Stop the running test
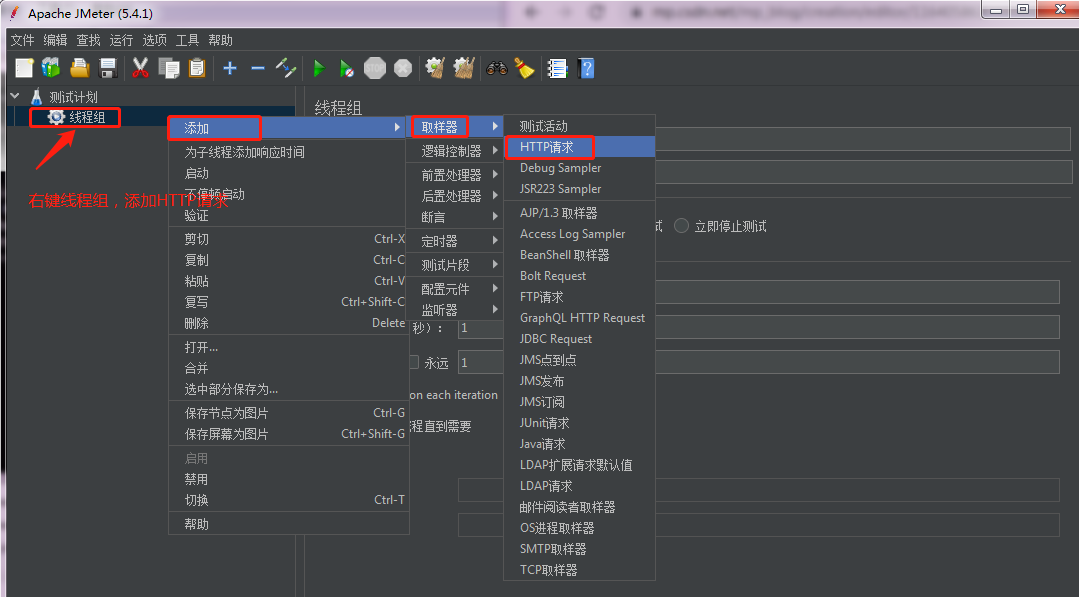Screen dimensions: 1079x597 click(x=374, y=68)
